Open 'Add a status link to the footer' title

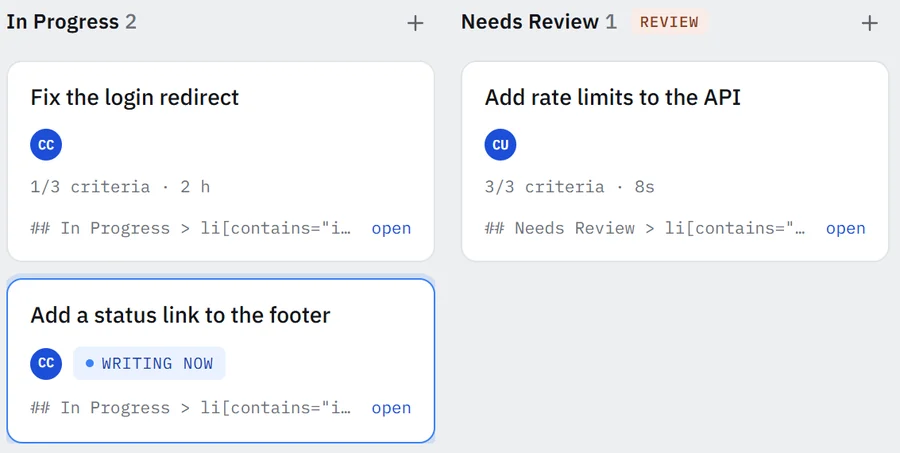180,315
